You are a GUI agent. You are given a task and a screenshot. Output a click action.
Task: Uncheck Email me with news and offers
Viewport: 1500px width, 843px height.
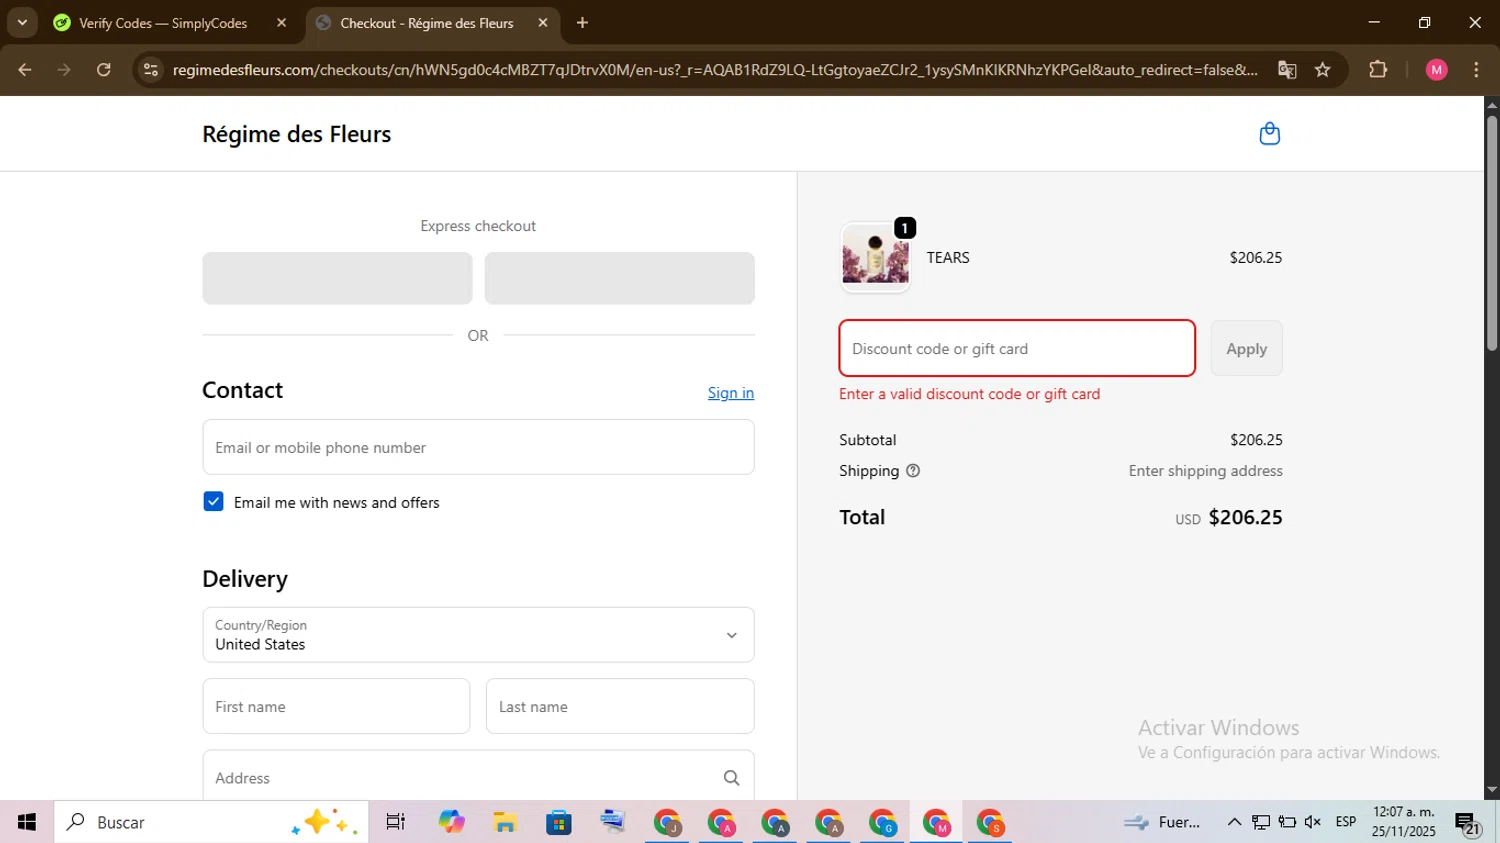(213, 502)
